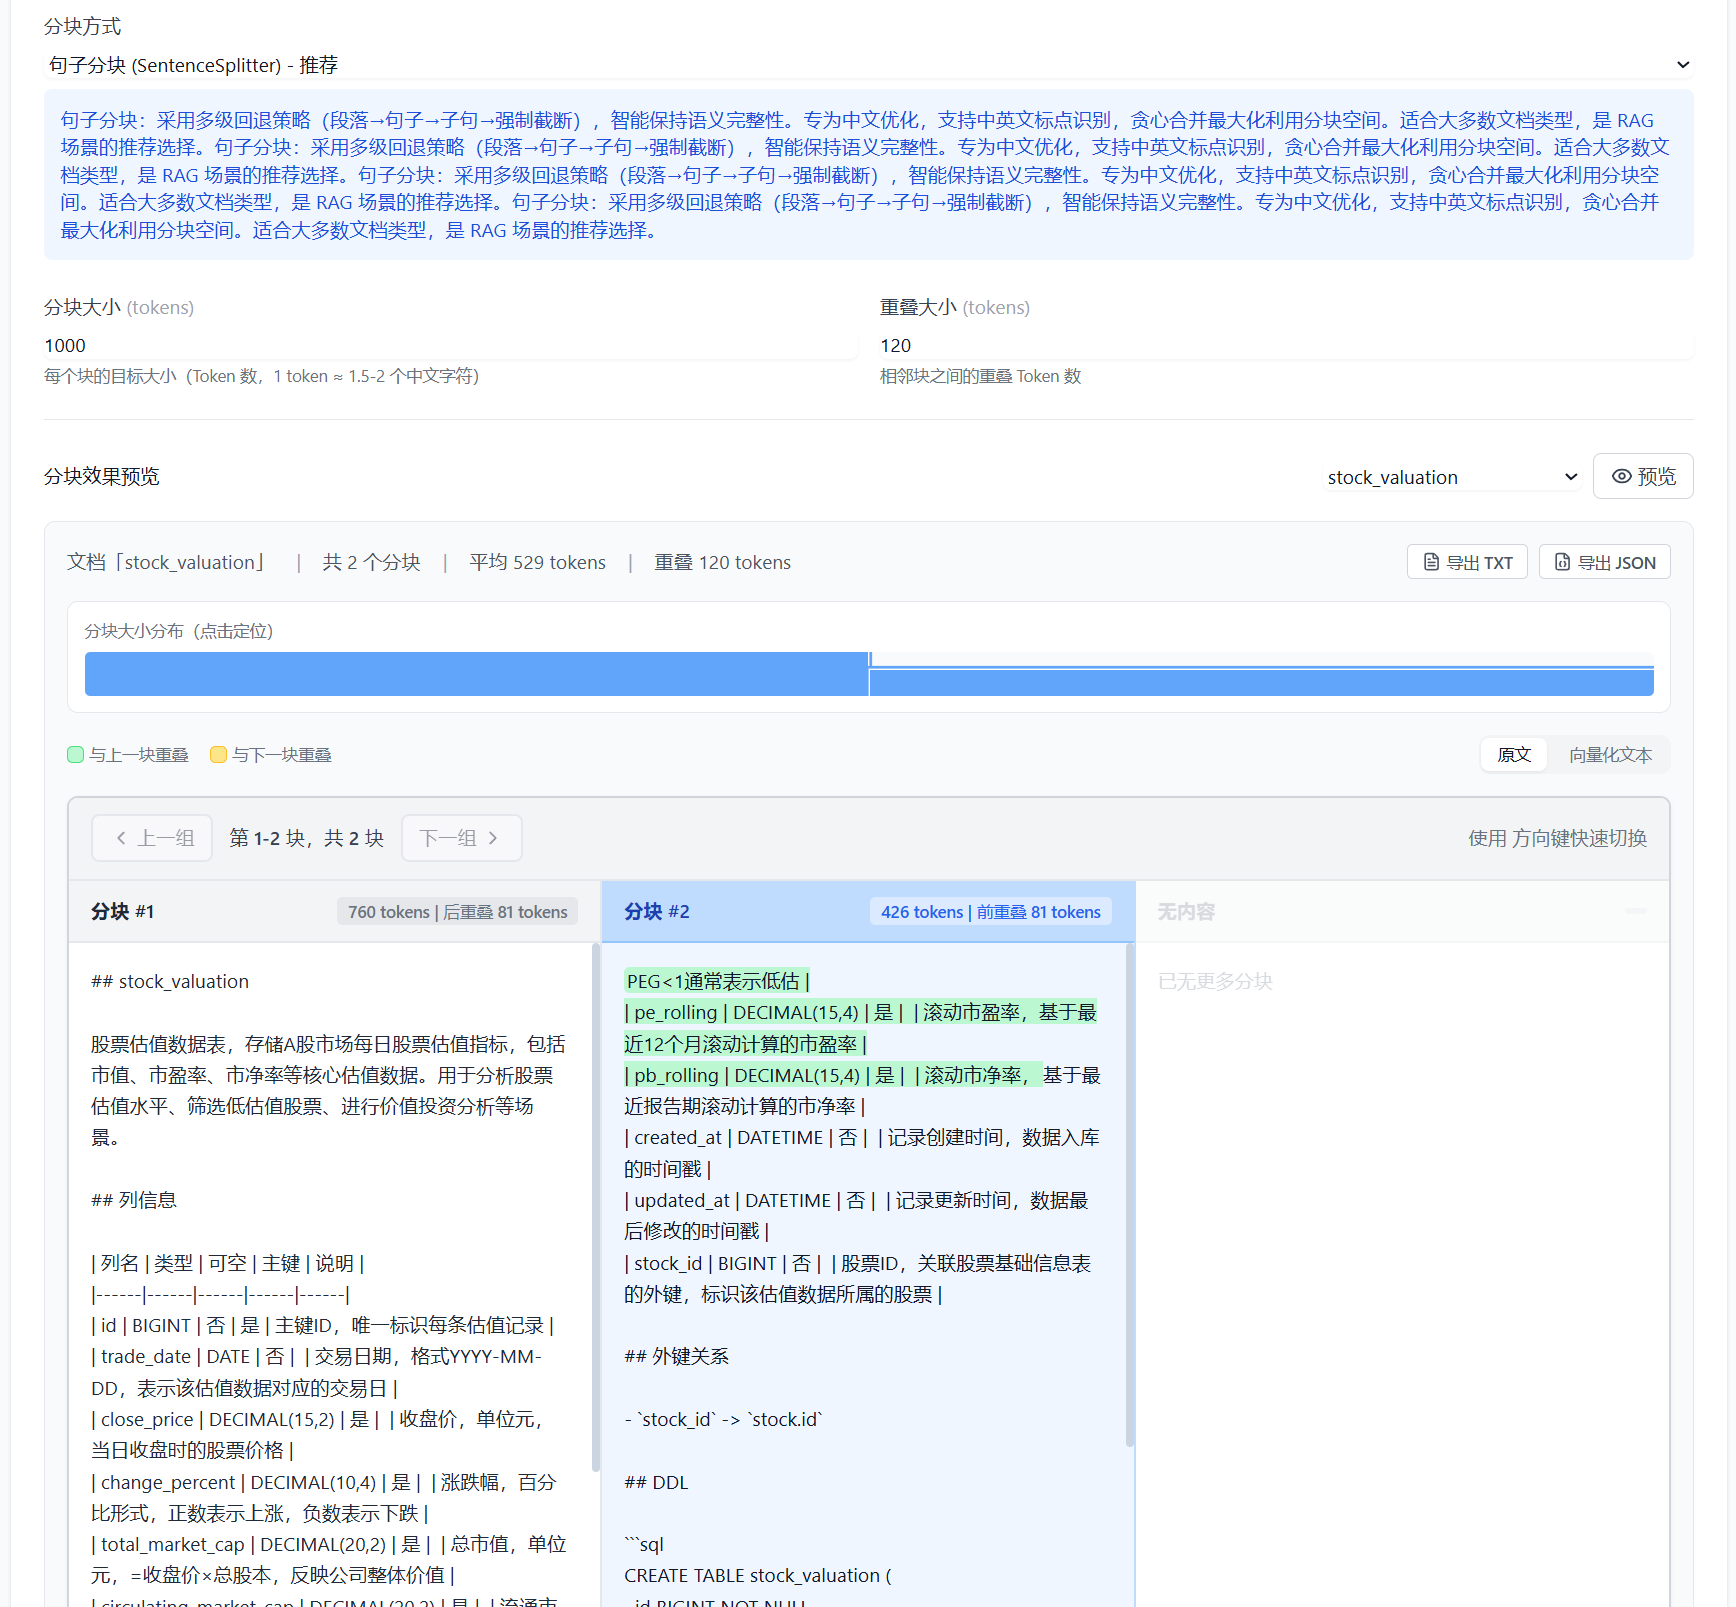This screenshot has height=1607, width=1736.
Task: Click the 第 1-2 块，共 2 块 indicator
Action: pyautogui.click(x=306, y=838)
